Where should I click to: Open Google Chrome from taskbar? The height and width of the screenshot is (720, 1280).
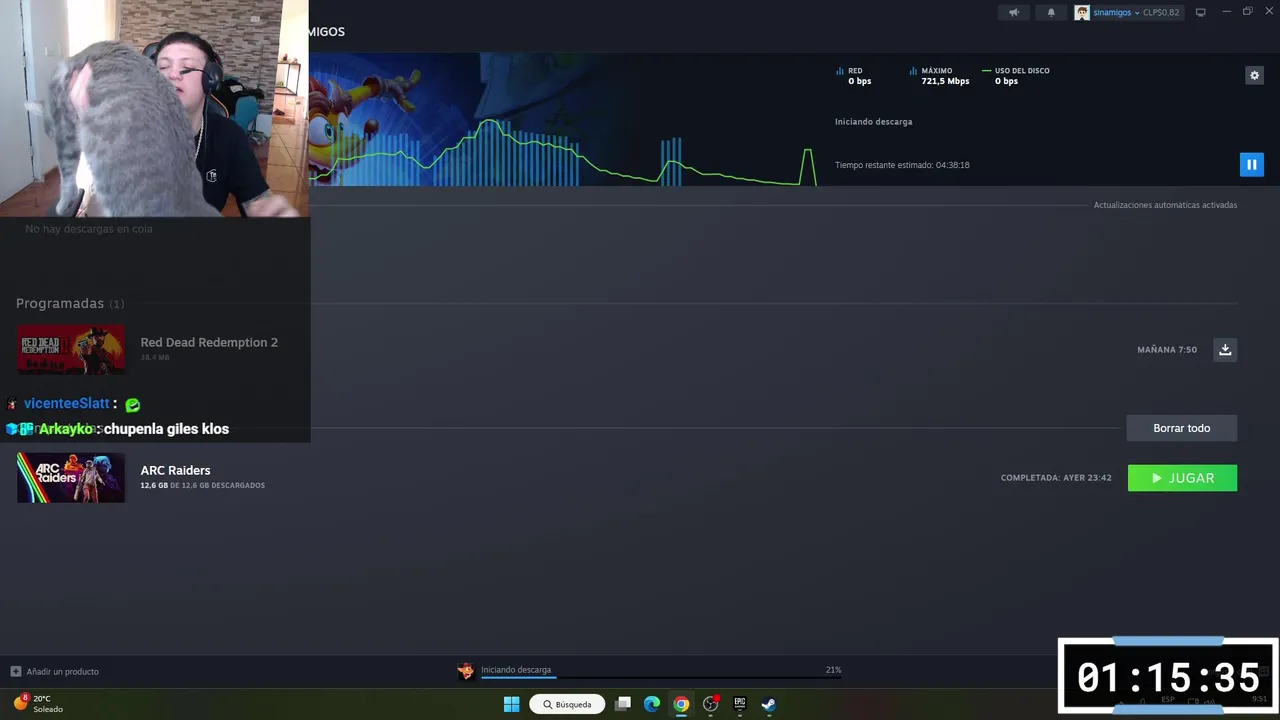(681, 704)
